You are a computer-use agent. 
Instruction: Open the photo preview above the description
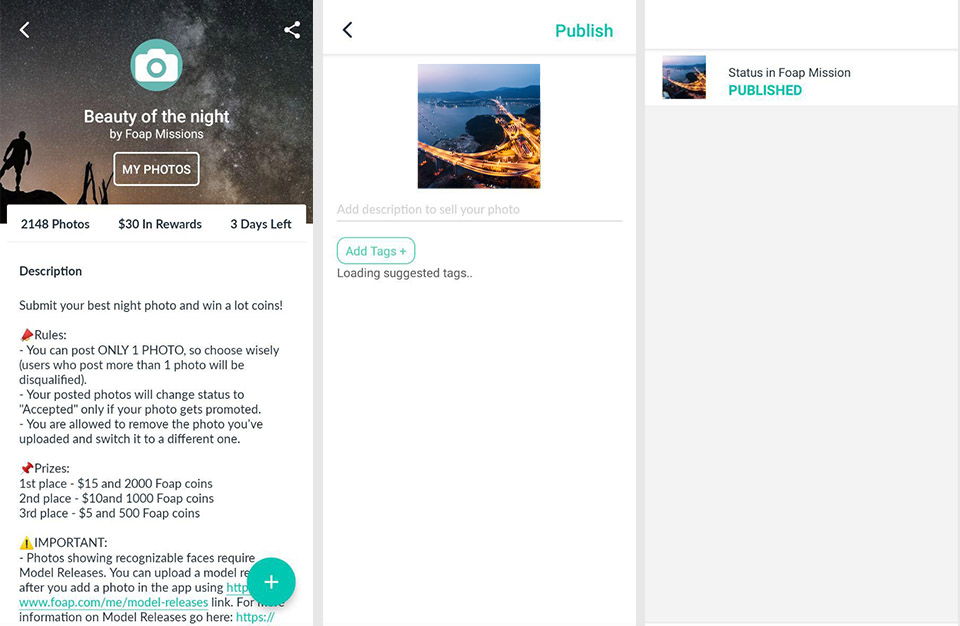(478, 126)
